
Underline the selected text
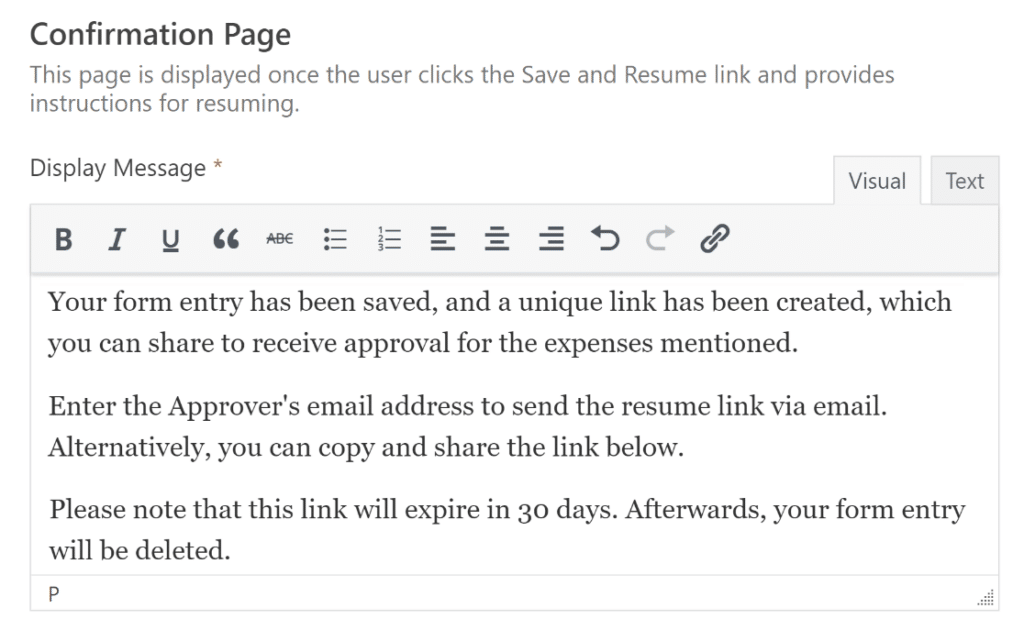coord(171,239)
